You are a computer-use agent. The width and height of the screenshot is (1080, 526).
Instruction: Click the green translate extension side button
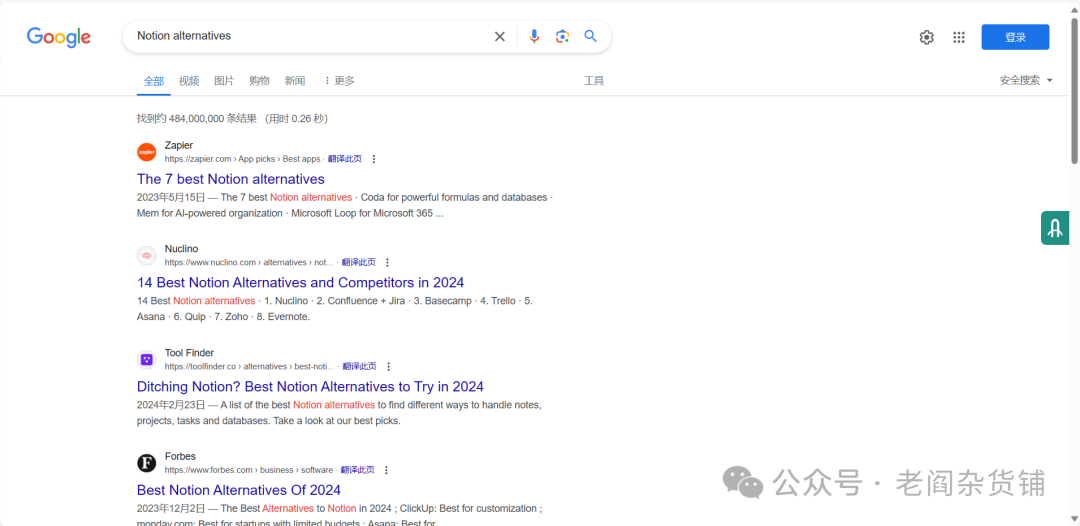tap(1055, 228)
